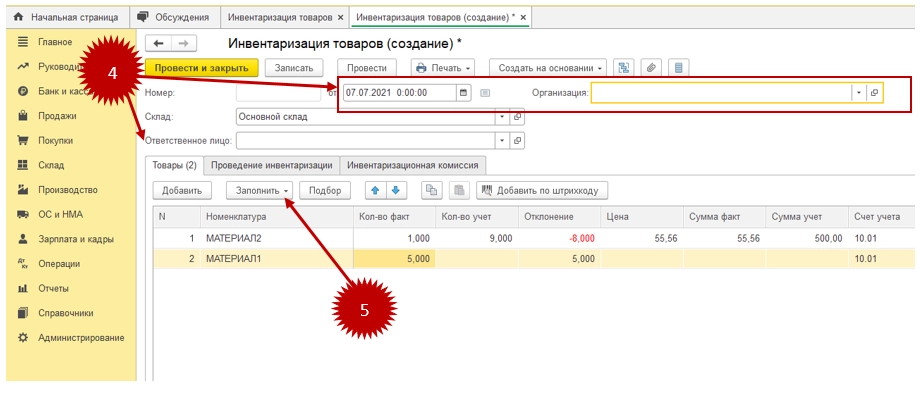Click the Счет учета column header
Image resolution: width=920 pixels, height=393 pixels.
[x=882, y=216]
